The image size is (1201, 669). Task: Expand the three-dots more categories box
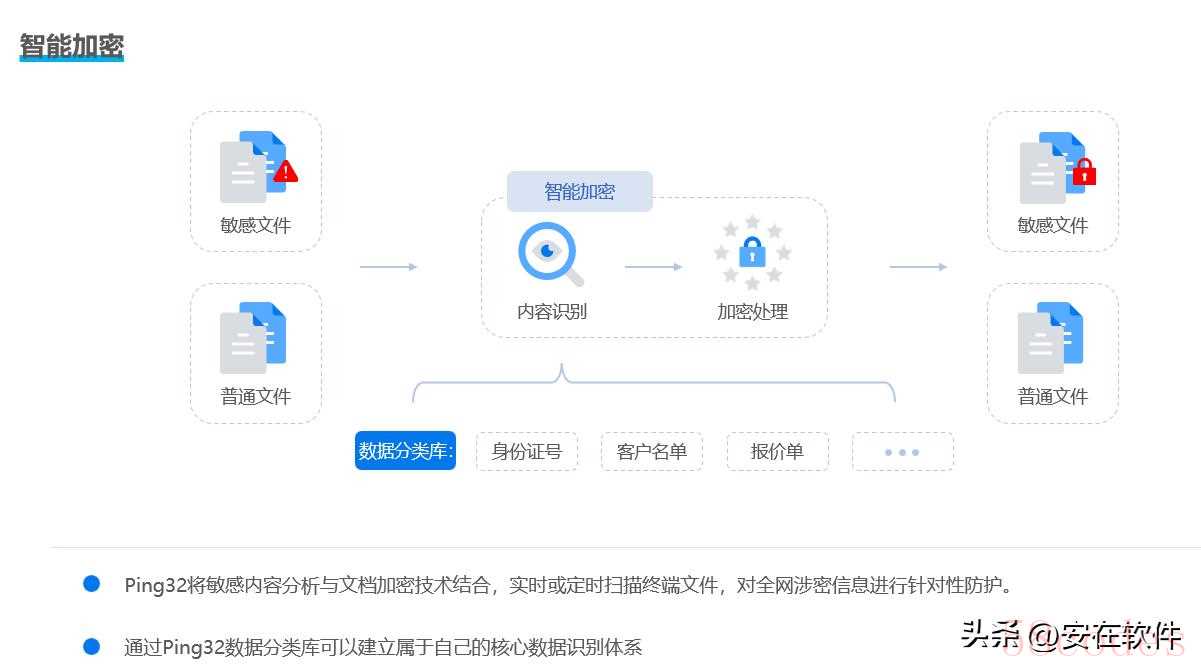902,451
